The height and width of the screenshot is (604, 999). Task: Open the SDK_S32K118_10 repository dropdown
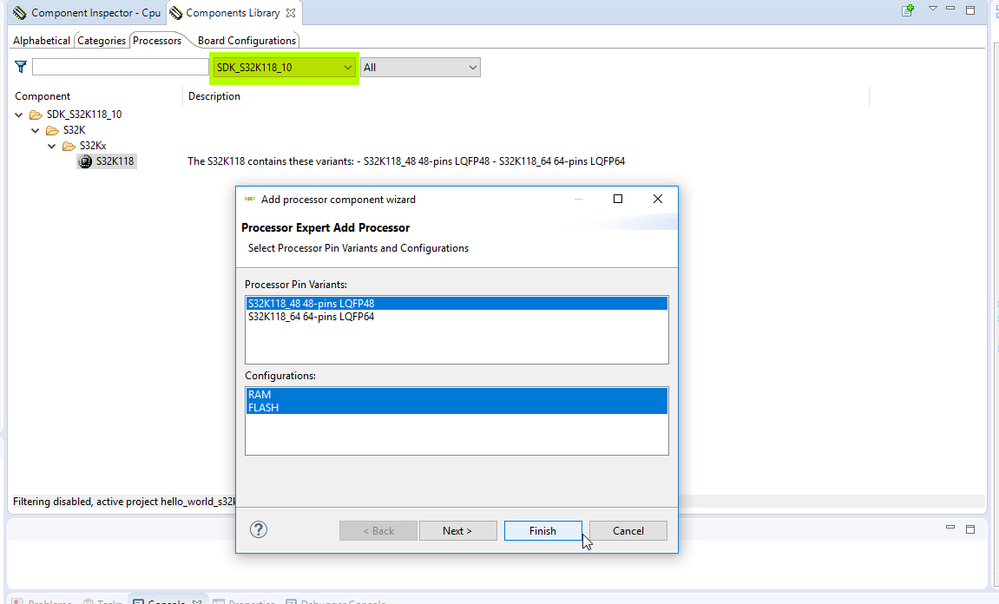pos(284,67)
